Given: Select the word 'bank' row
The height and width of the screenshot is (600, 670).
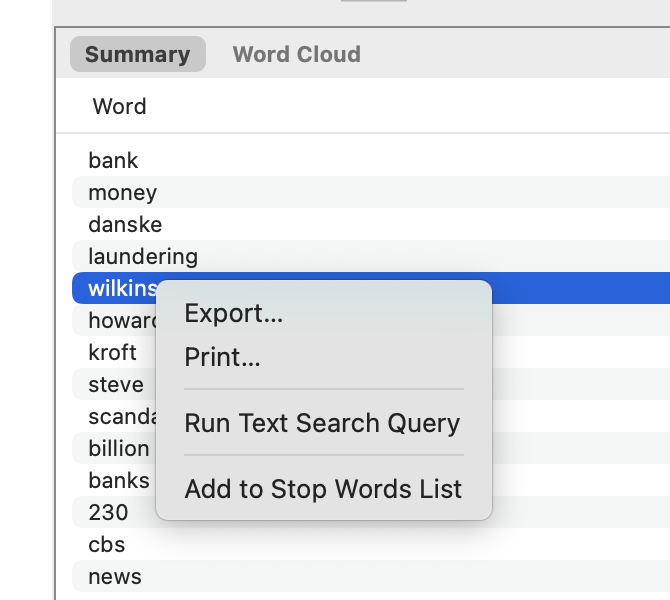Looking at the screenshot, I should pyautogui.click(x=113, y=160).
